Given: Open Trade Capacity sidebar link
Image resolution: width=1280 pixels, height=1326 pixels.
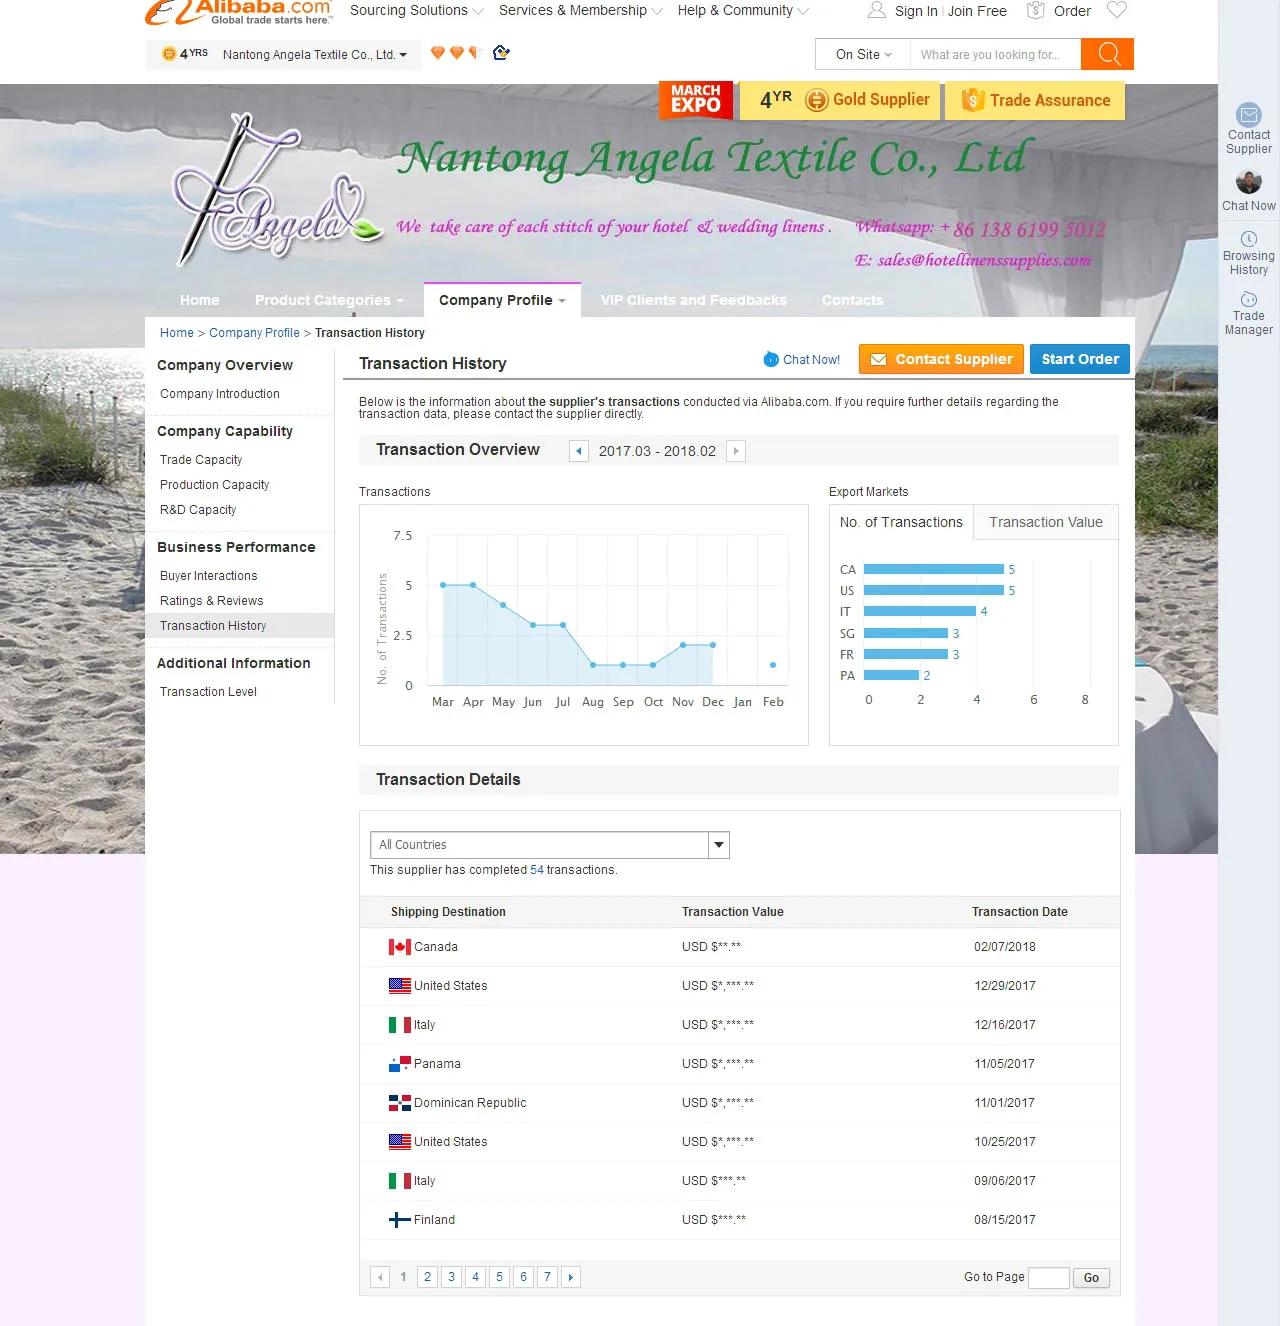Looking at the screenshot, I should pyautogui.click(x=201, y=460).
